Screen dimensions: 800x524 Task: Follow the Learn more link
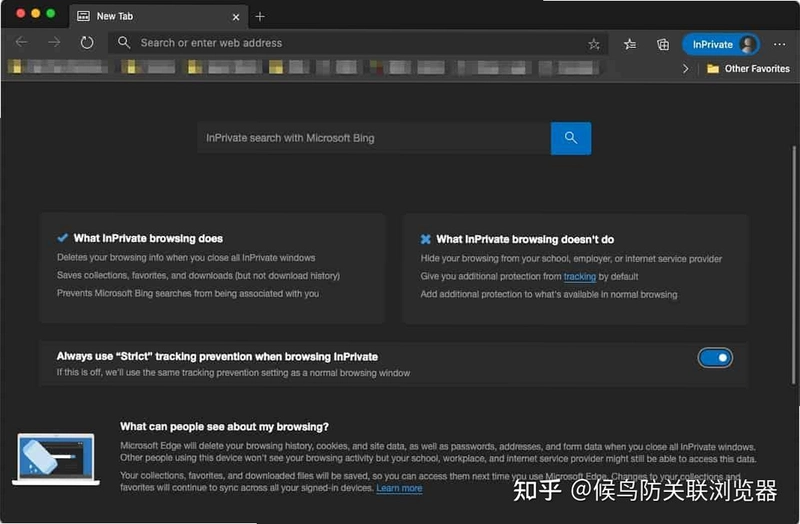click(399, 488)
